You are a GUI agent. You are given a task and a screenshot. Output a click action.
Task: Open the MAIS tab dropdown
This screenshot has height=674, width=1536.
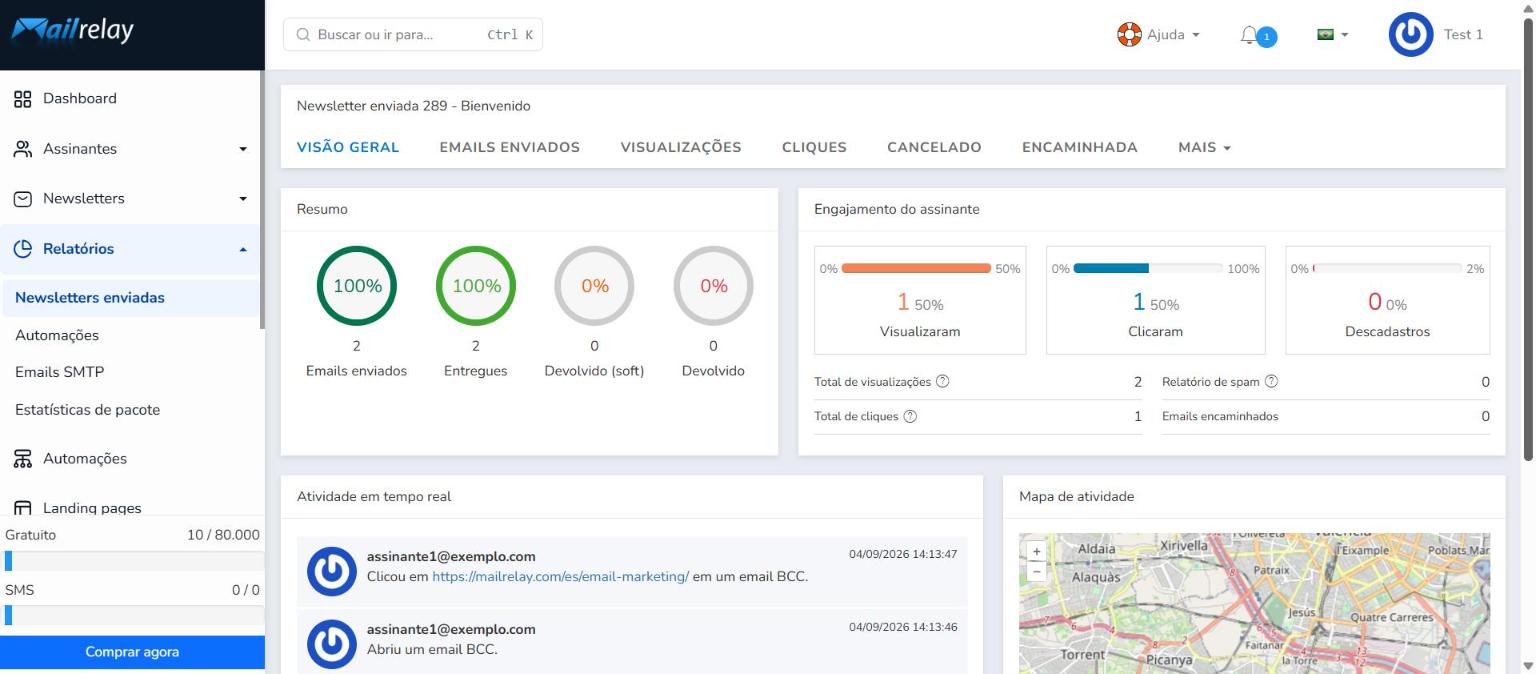coord(1204,147)
